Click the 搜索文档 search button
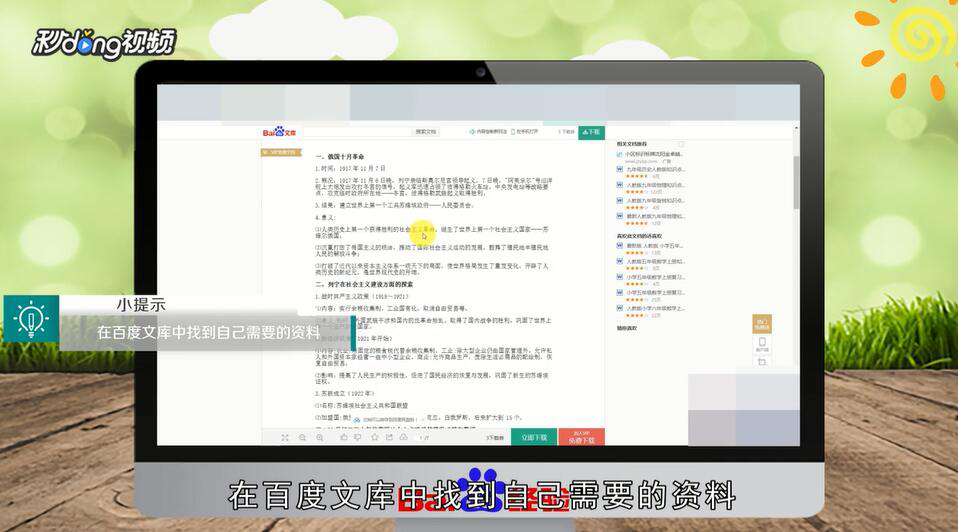 click(x=426, y=132)
